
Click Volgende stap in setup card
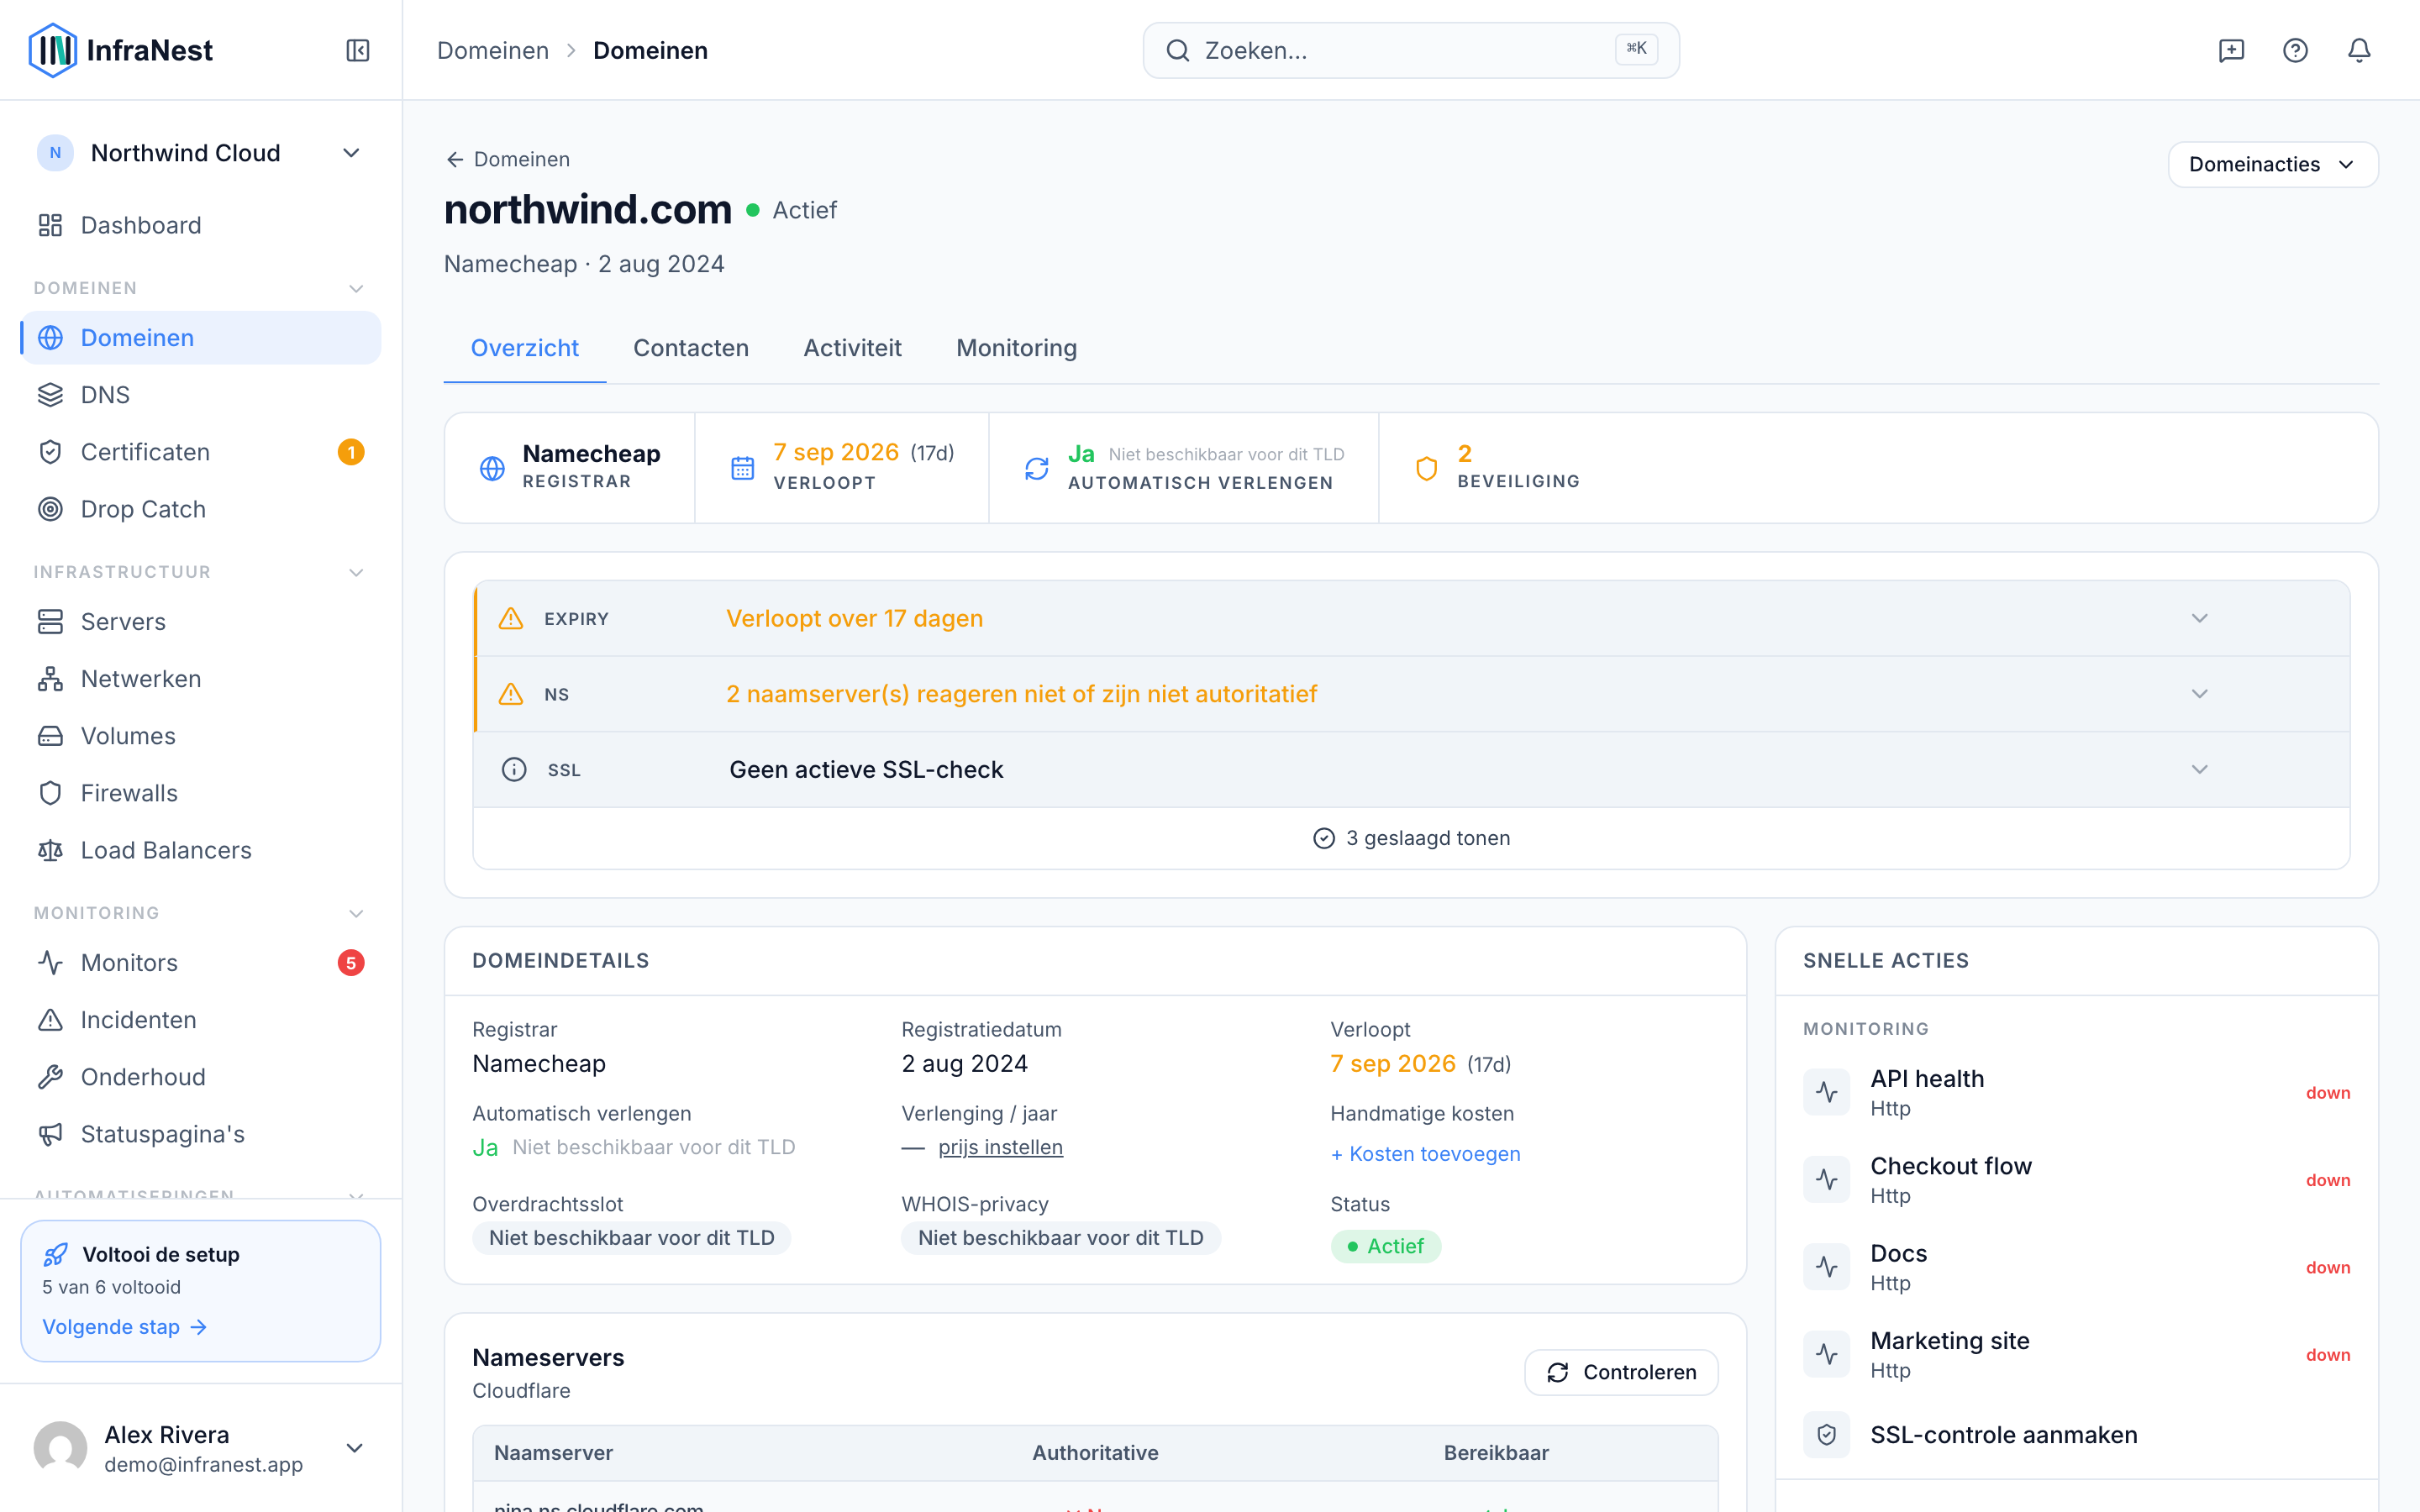coord(124,1327)
